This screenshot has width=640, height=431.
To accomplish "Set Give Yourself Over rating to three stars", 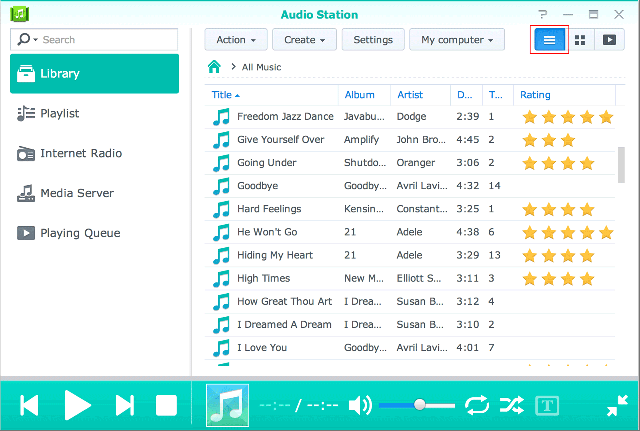I will [x=568, y=140].
